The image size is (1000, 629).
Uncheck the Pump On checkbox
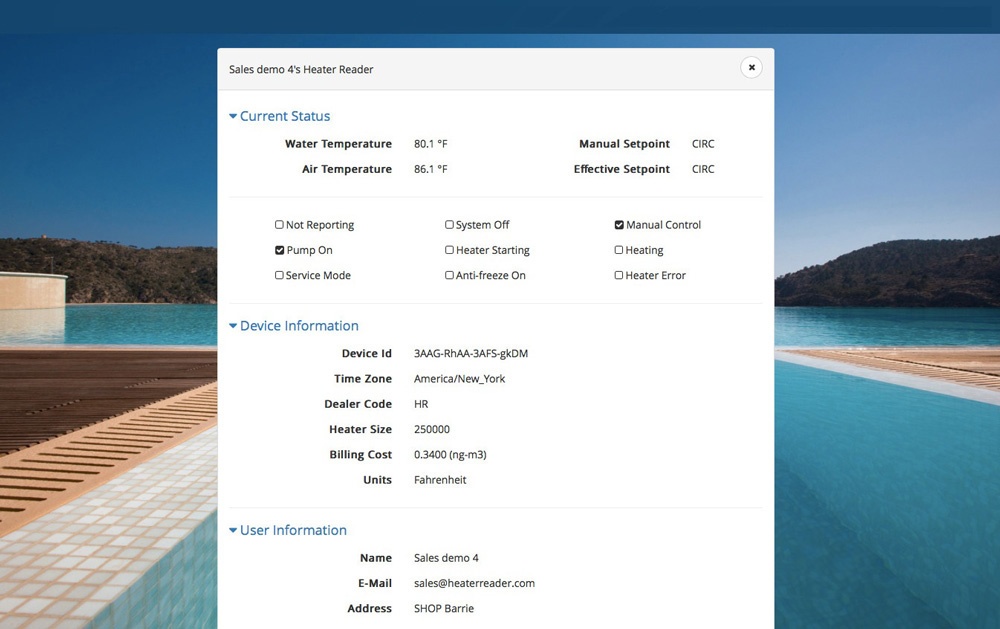(x=280, y=250)
